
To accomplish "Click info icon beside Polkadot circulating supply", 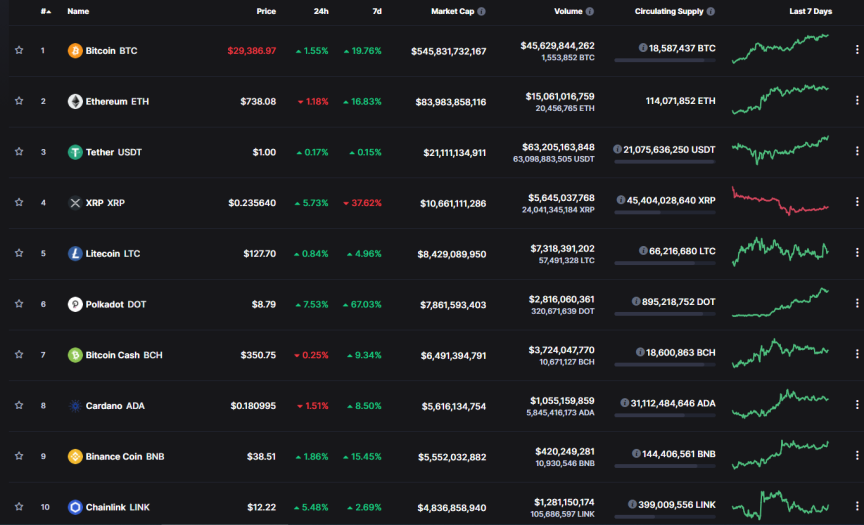I will click(x=636, y=301).
